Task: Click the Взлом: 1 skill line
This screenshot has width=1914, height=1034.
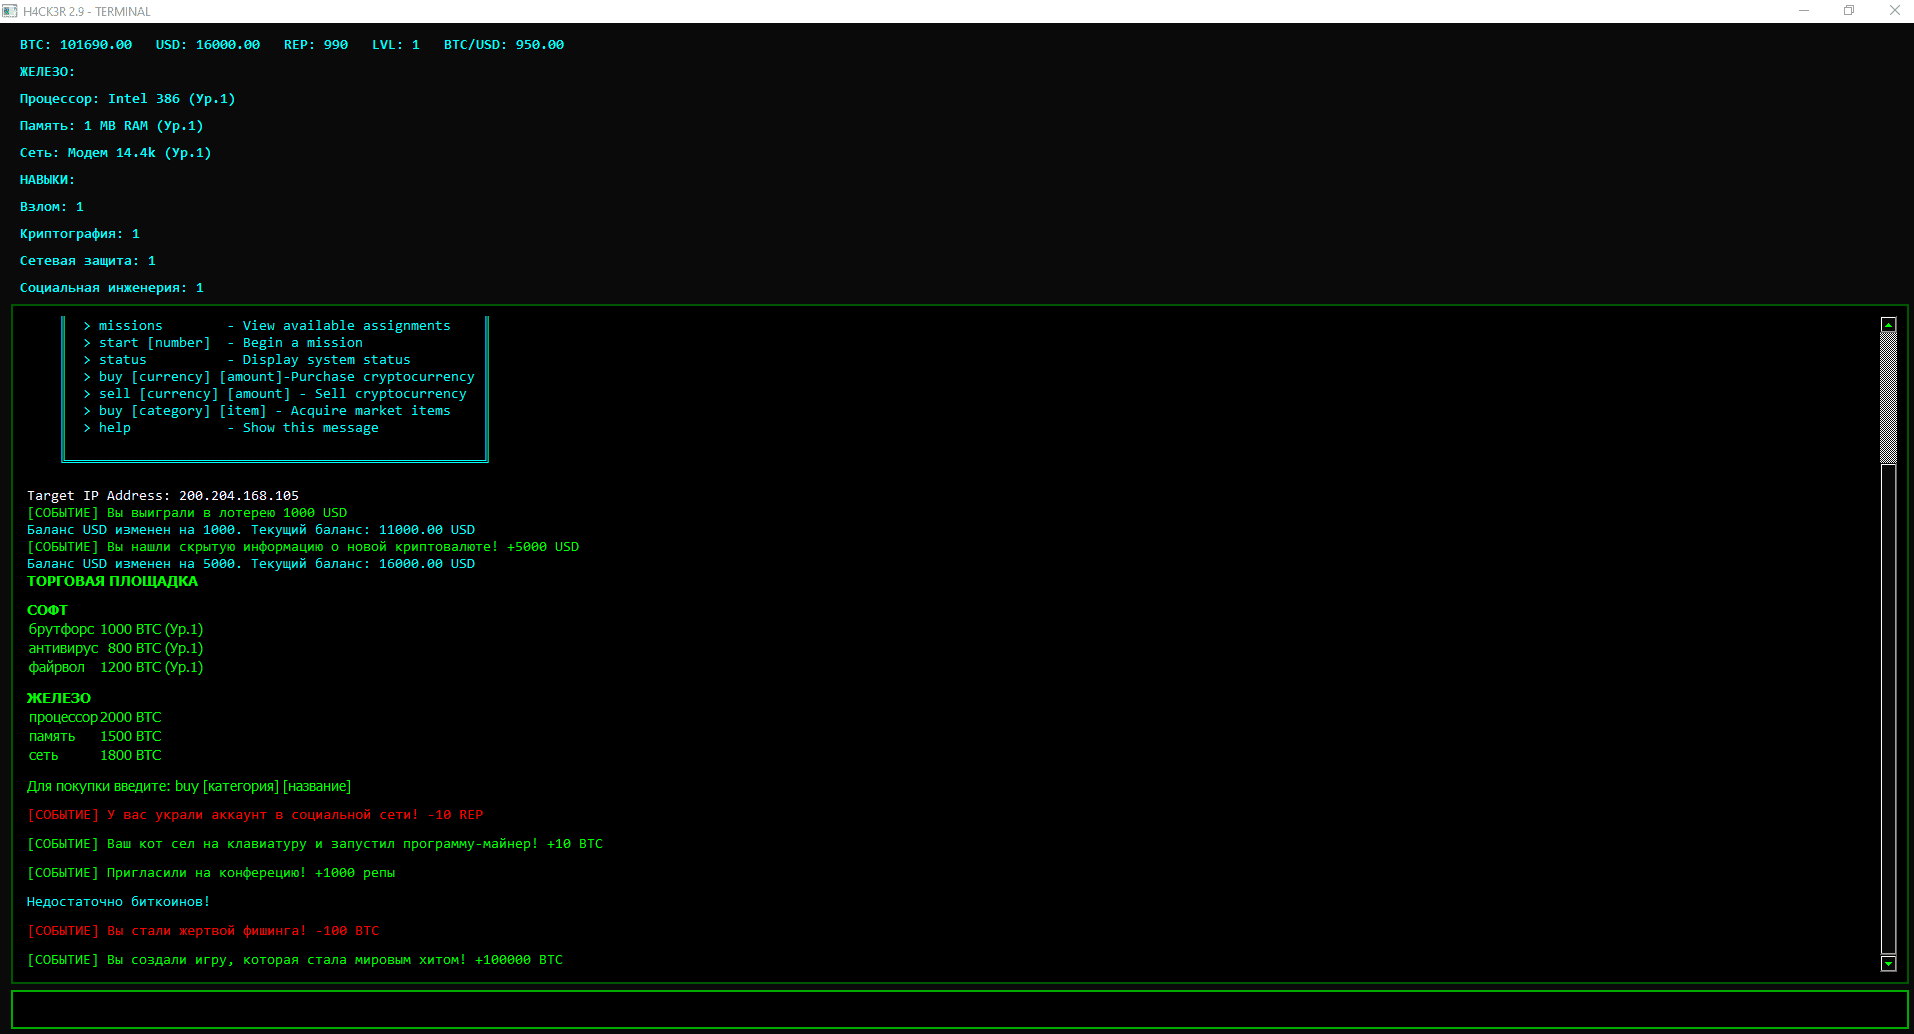Action: point(52,207)
